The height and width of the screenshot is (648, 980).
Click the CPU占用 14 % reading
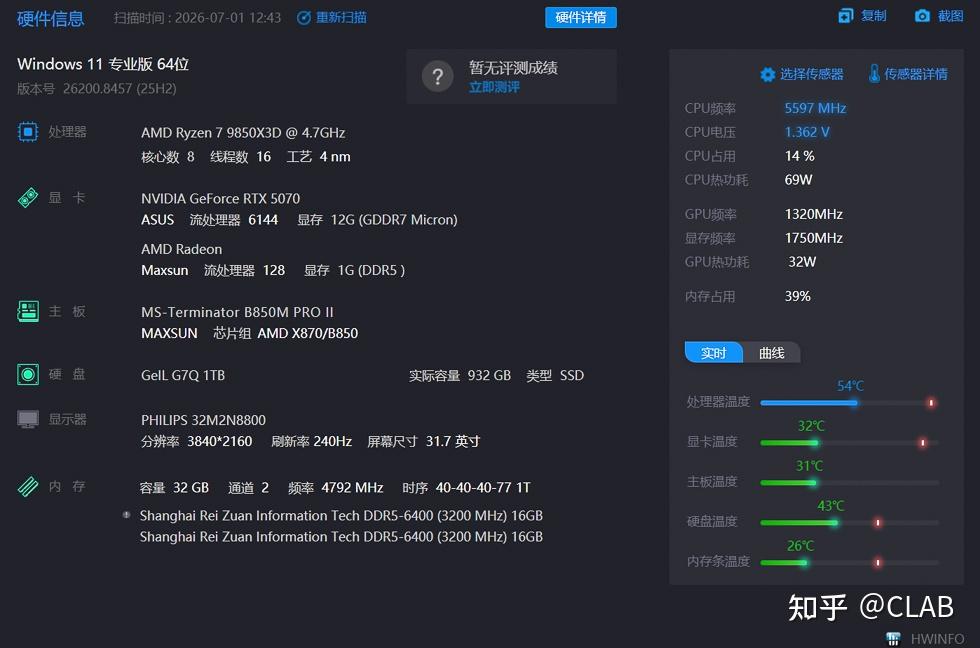point(749,156)
